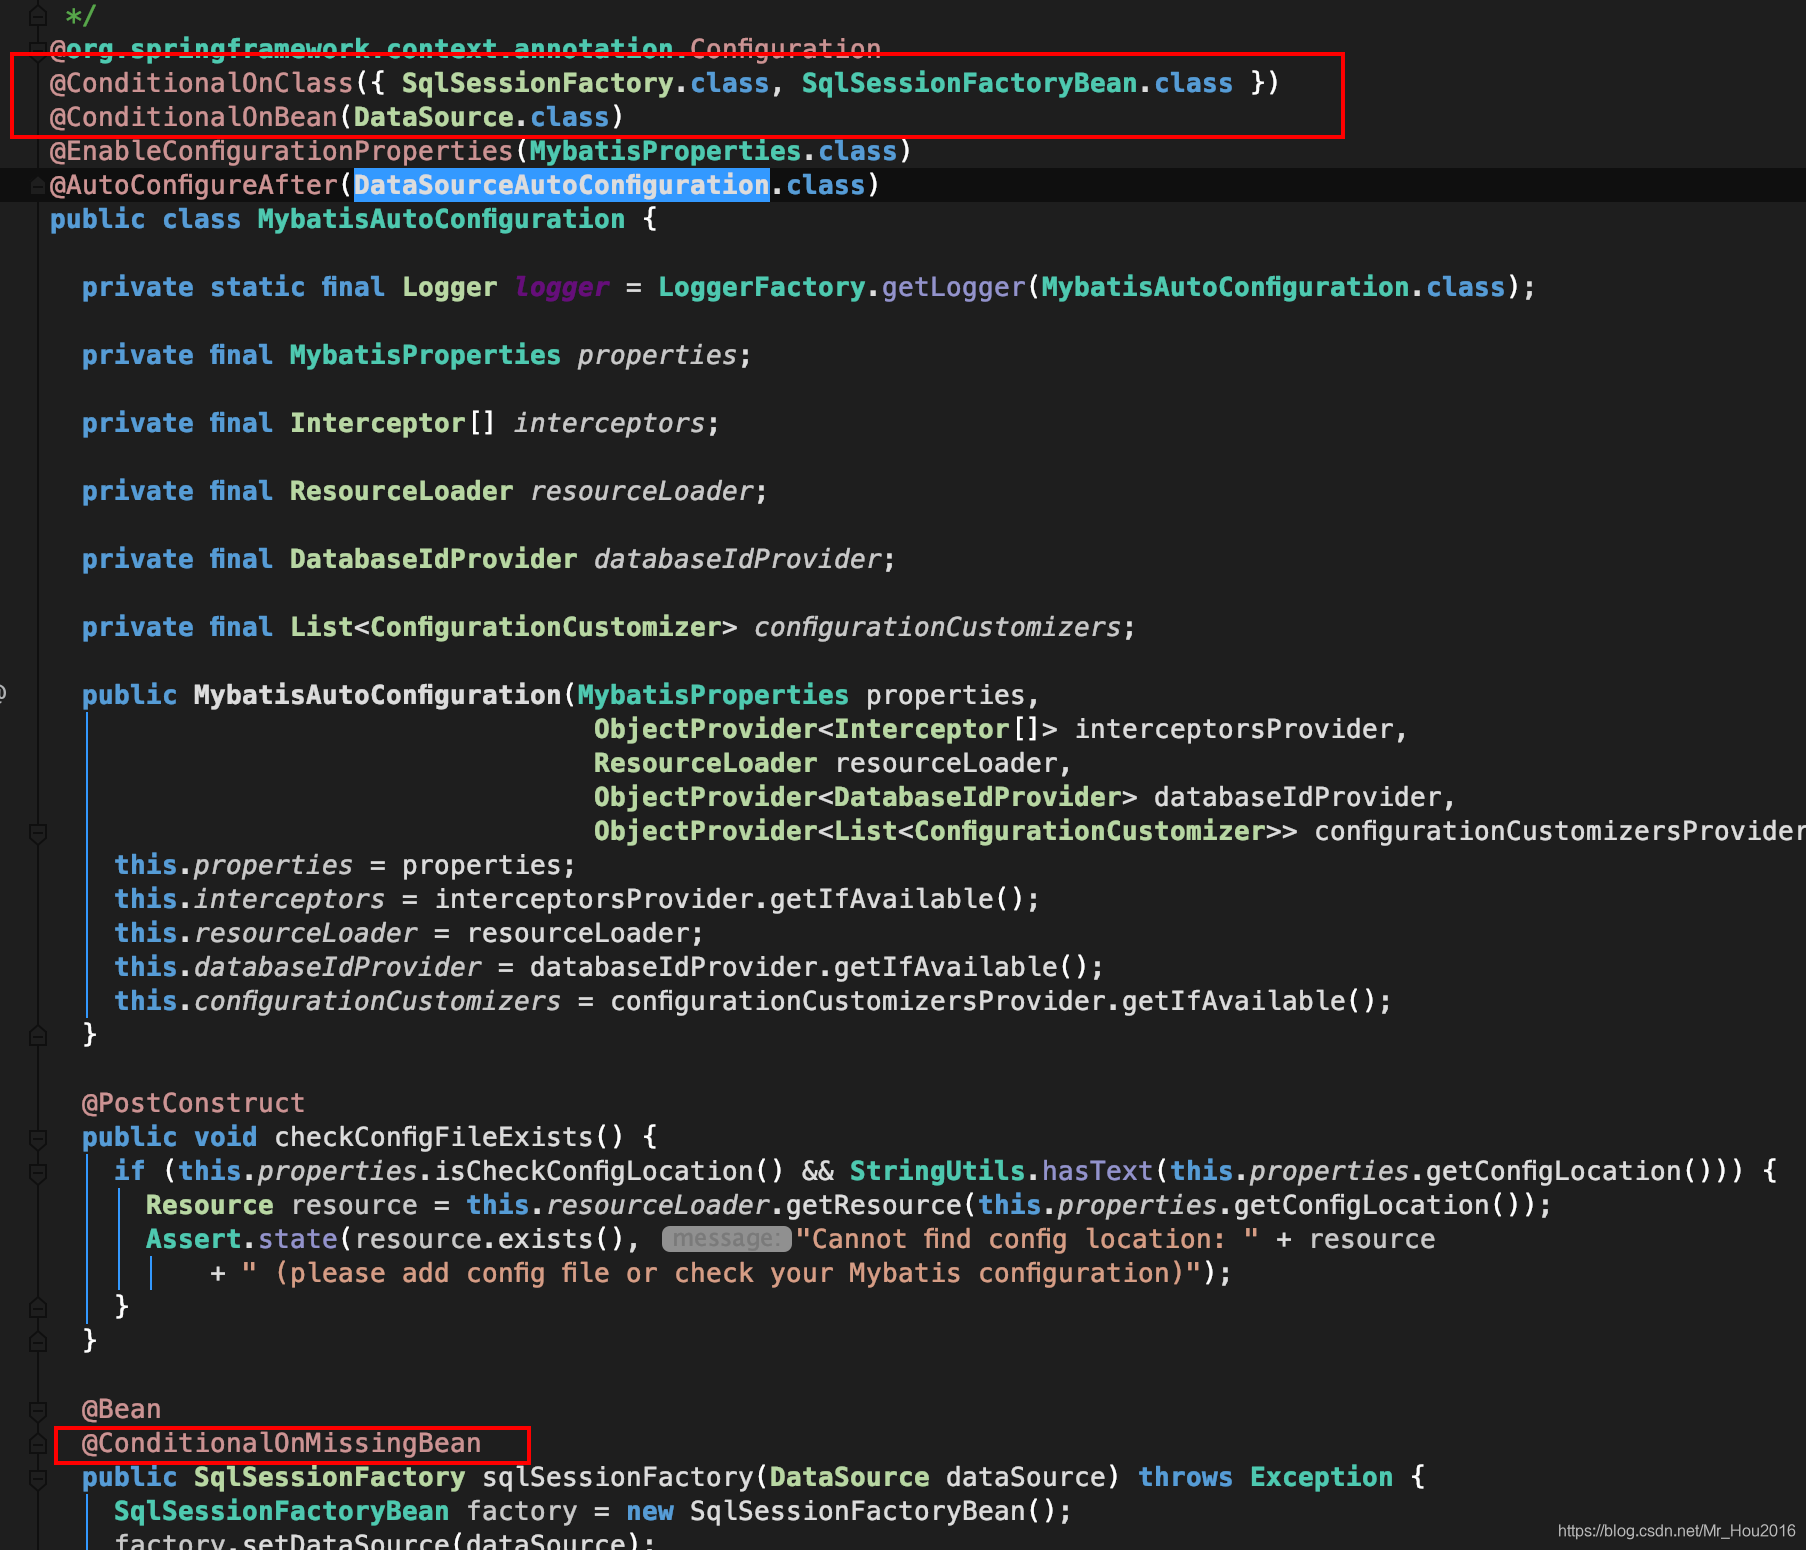Click @ConditionalOnMissingBean annotation
The height and width of the screenshot is (1550, 1806).
pos(281,1443)
